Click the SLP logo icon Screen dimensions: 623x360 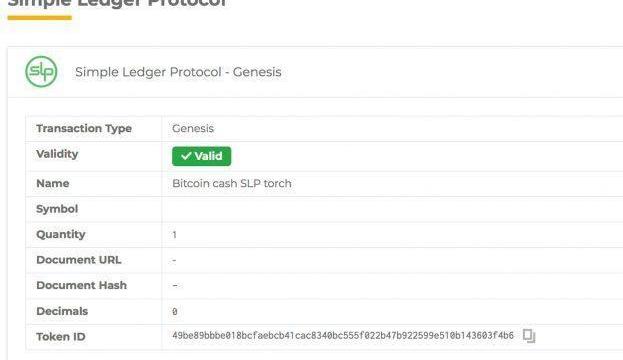point(41,72)
